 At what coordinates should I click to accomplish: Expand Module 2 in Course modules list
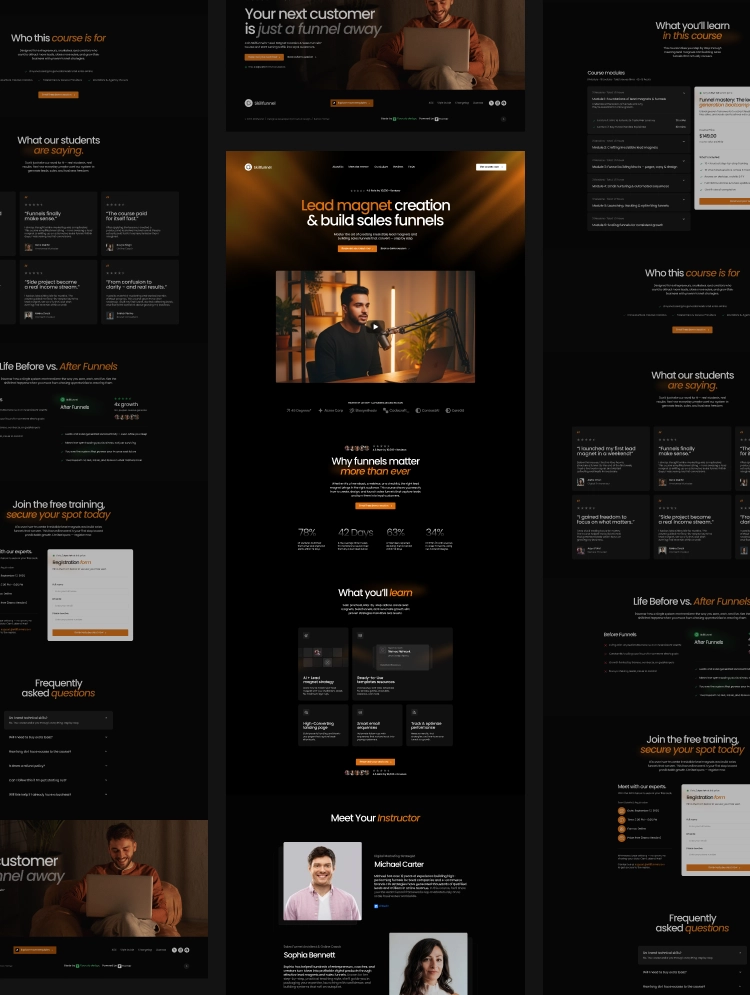pos(638,144)
